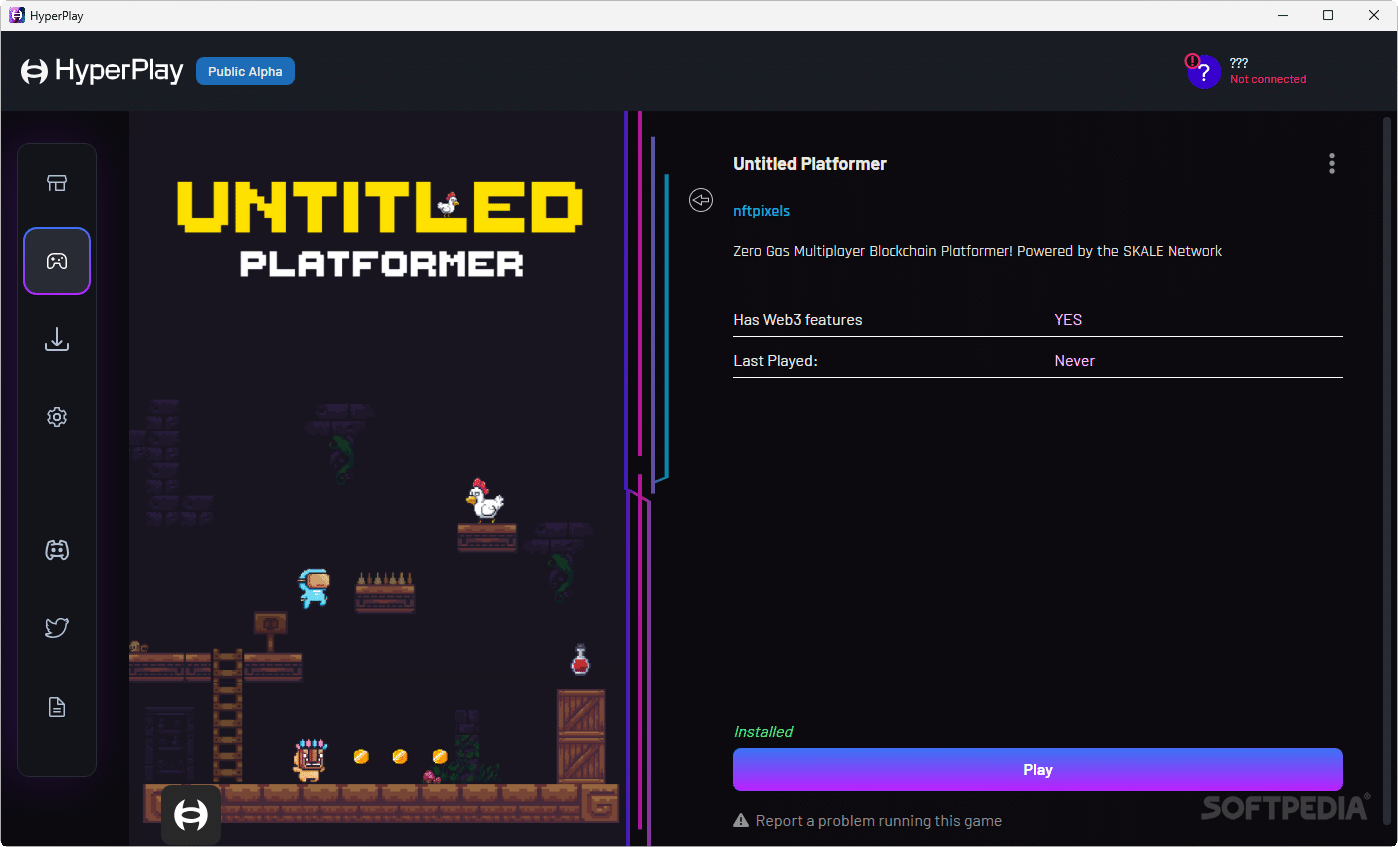Open the Discord sidebar icon
Screen dimensions: 1398x847
pos(57,550)
